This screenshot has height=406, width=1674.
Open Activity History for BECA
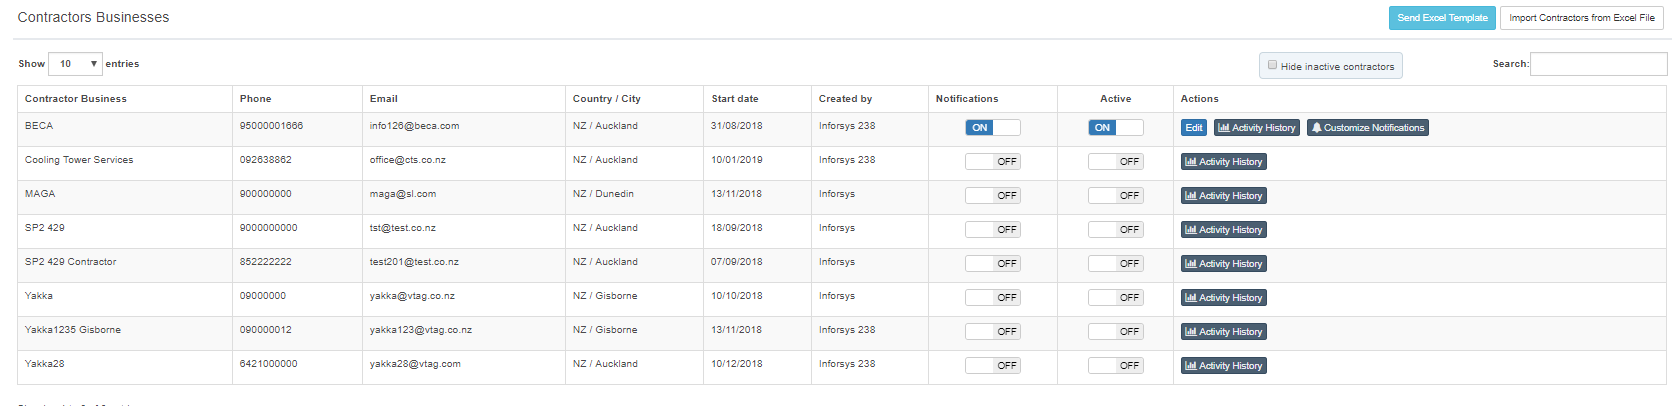[1256, 128]
